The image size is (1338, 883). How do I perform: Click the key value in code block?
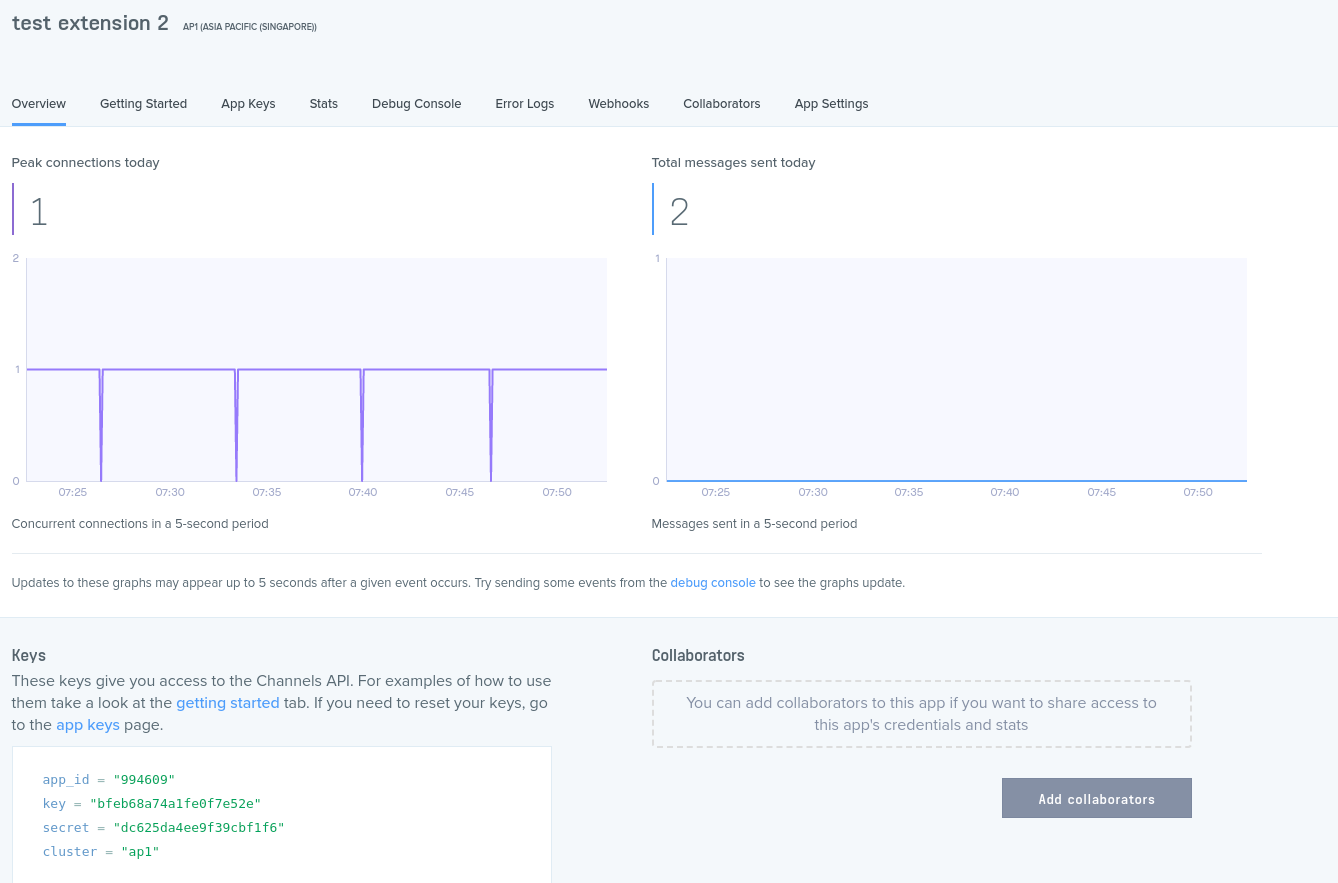tap(175, 804)
